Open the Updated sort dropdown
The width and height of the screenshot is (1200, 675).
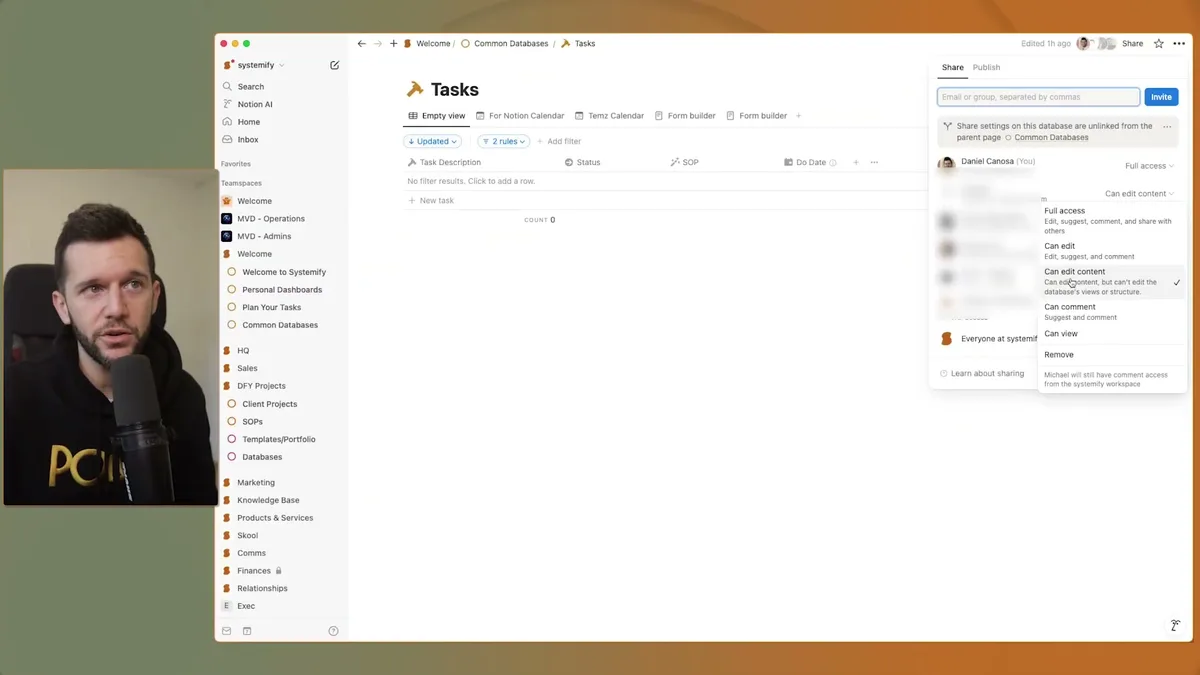[433, 141]
